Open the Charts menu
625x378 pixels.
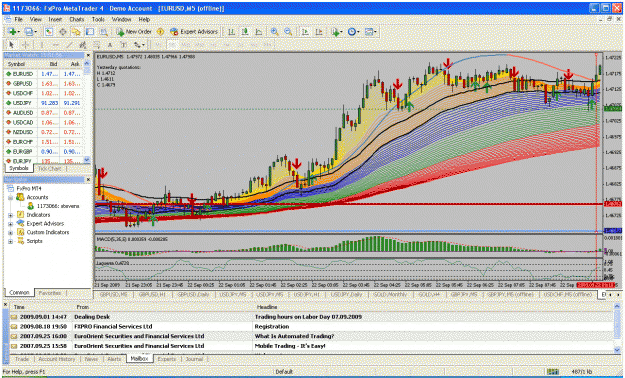[x=77, y=19]
